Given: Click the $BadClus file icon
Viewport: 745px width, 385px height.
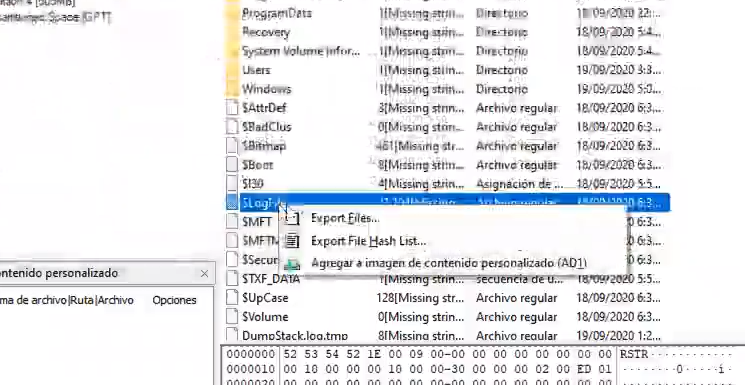Looking at the screenshot, I should 232,127.
